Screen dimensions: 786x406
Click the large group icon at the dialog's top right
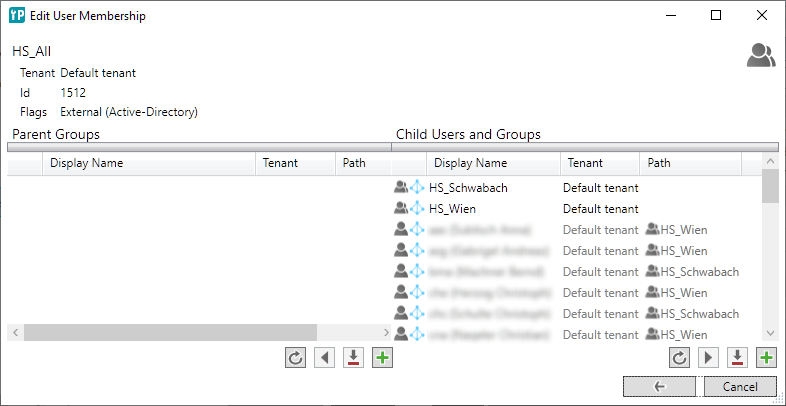pyautogui.click(x=761, y=56)
